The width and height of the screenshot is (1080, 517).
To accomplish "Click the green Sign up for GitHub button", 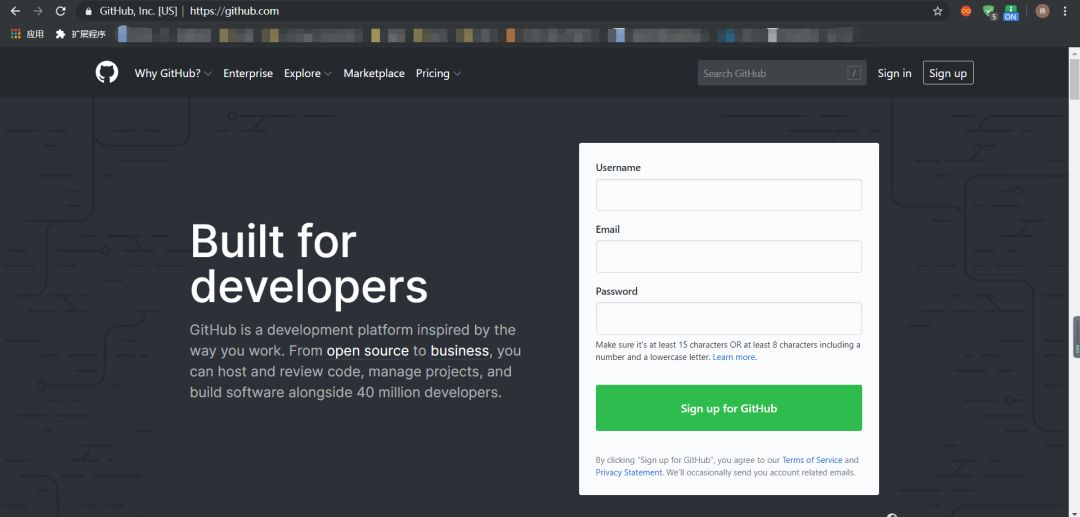I will (729, 408).
